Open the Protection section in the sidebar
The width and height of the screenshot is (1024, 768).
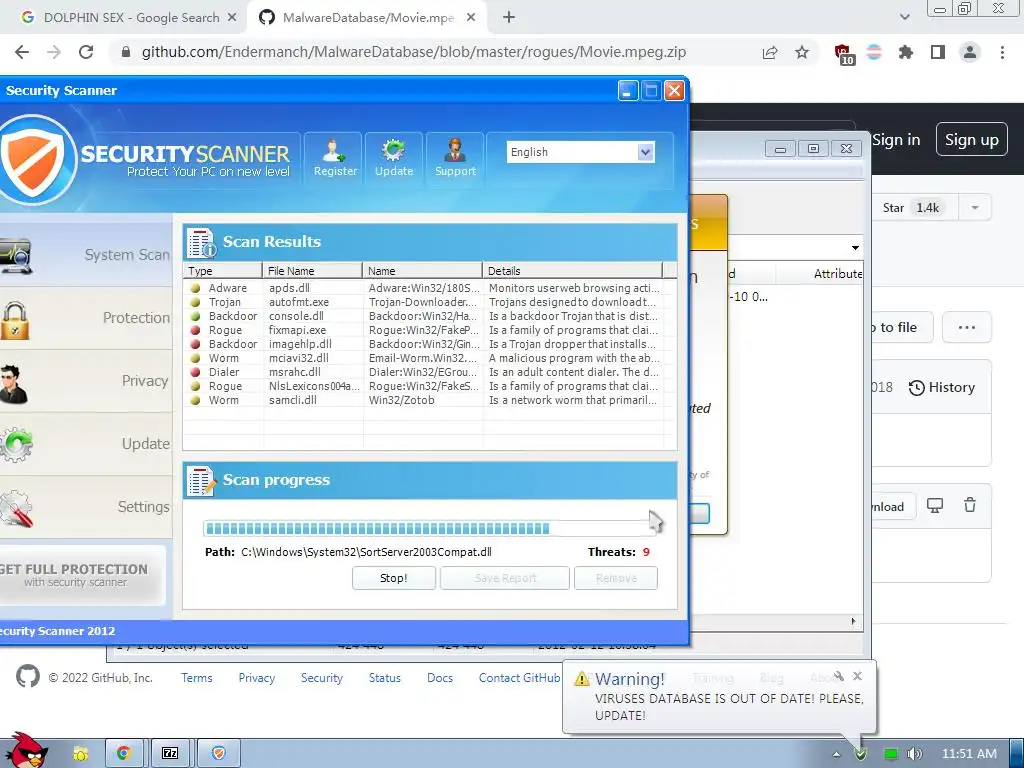click(x=86, y=318)
